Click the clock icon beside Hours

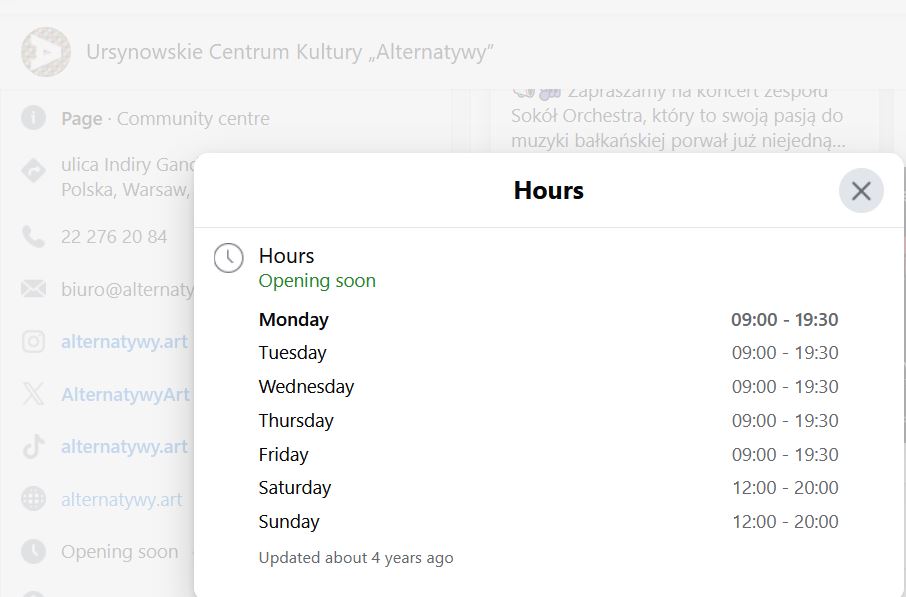click(x=229, y=258)
